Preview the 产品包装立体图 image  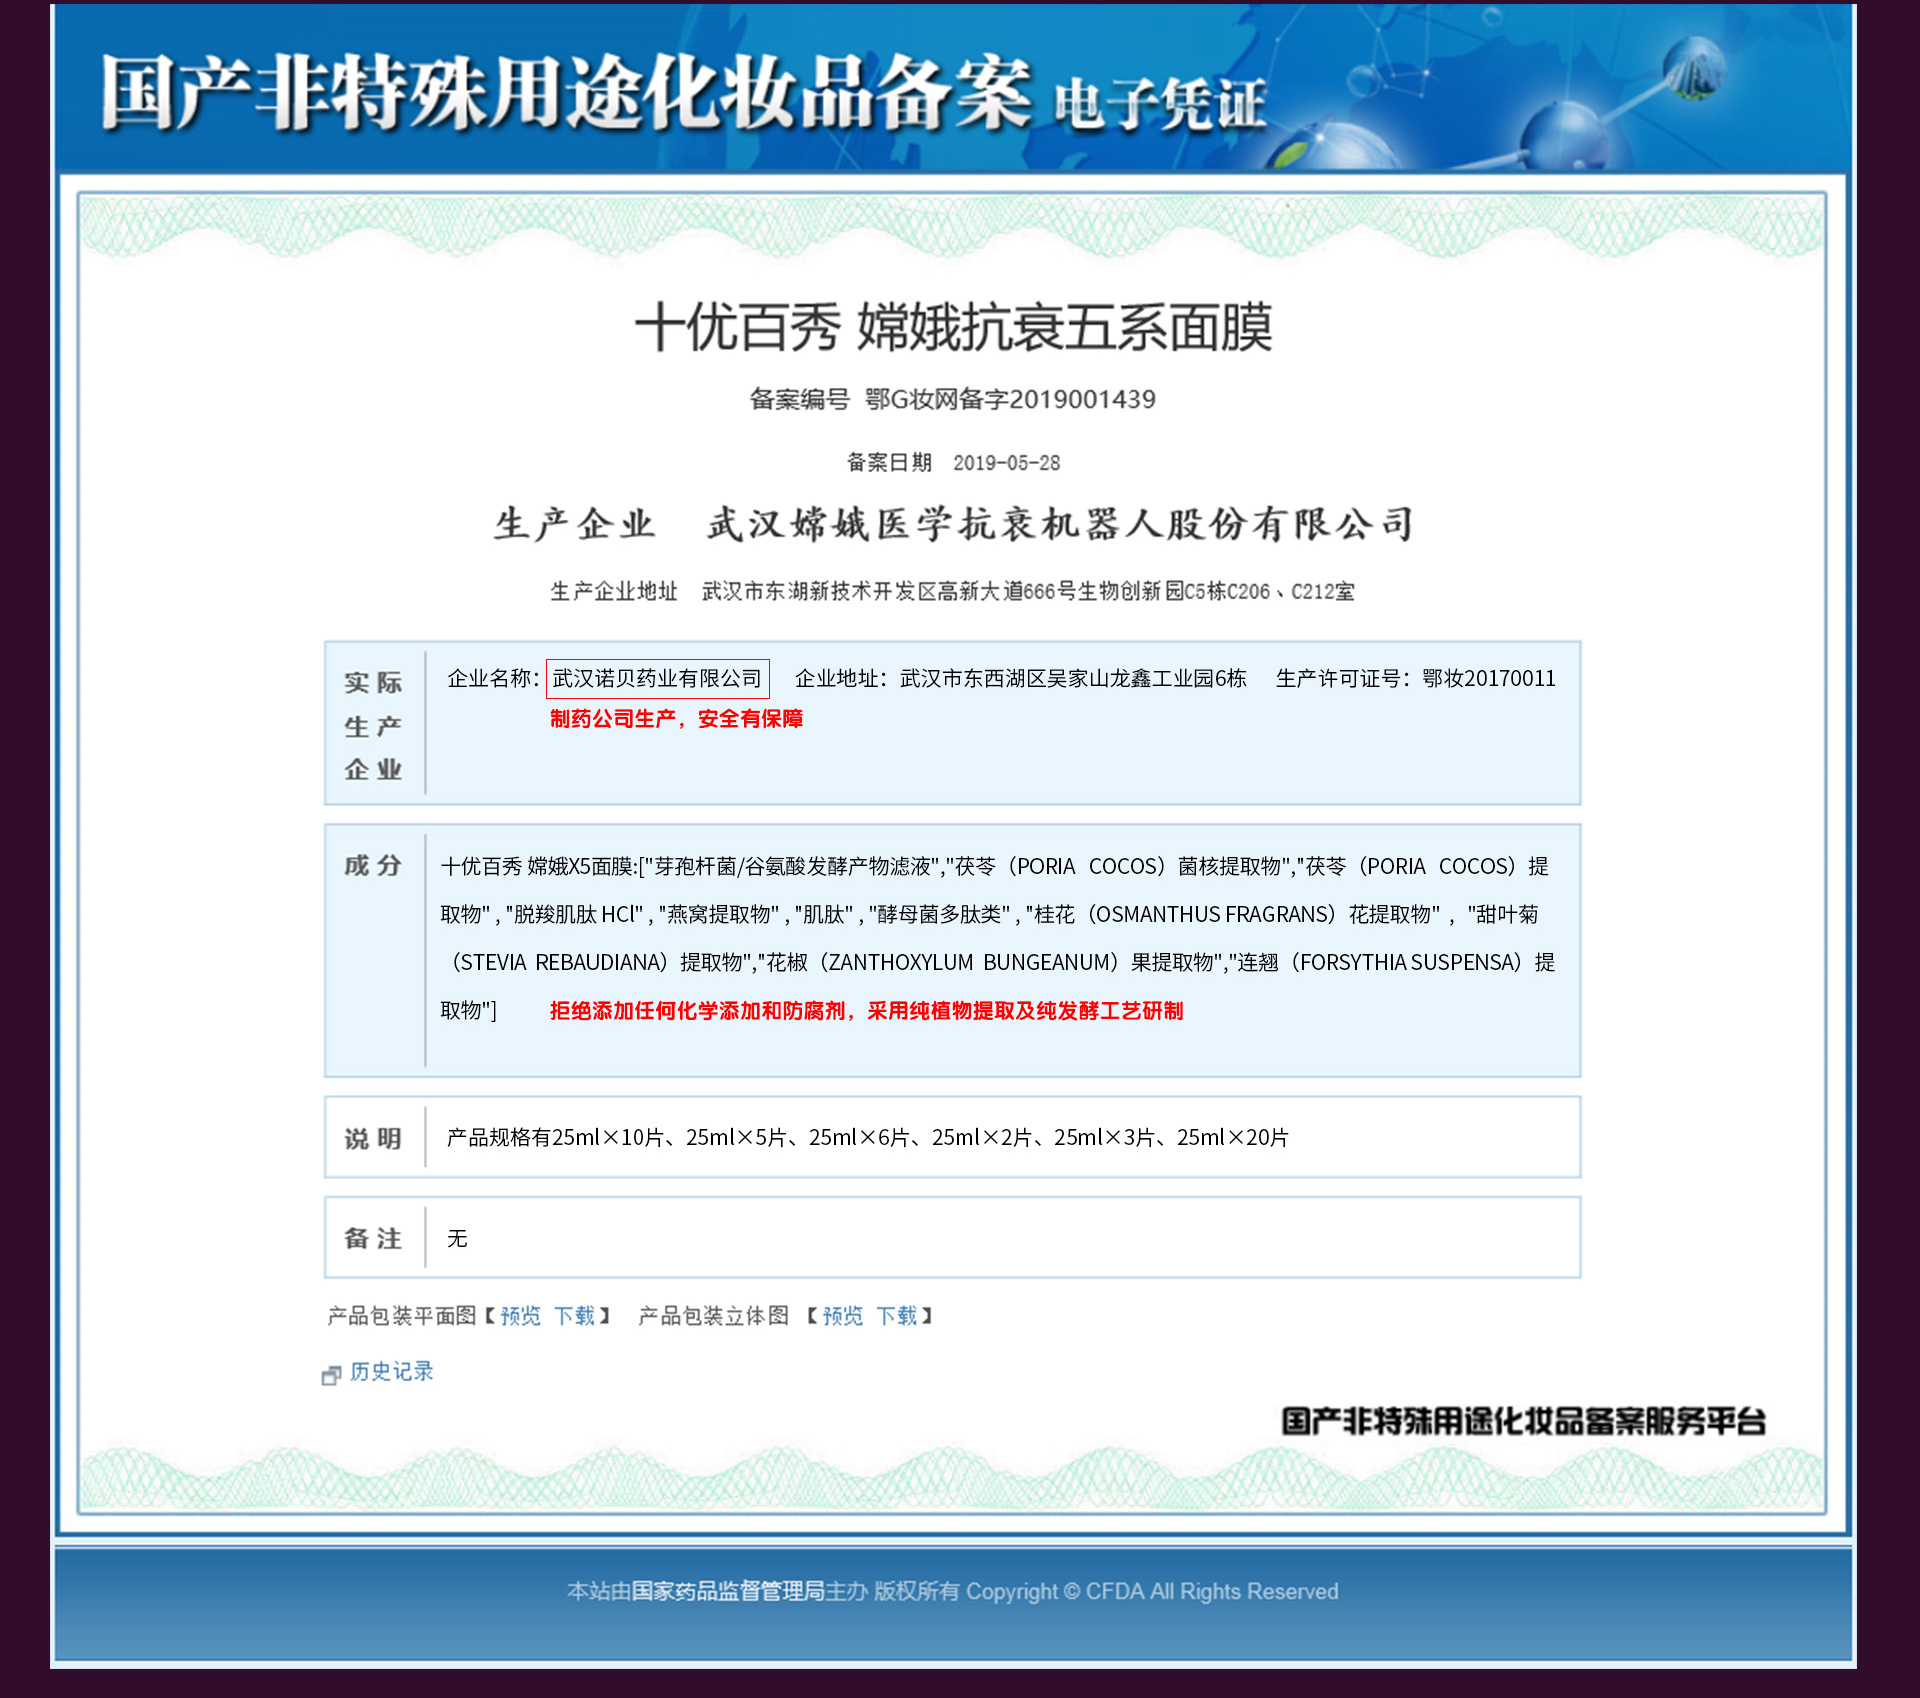point(843,1316)
